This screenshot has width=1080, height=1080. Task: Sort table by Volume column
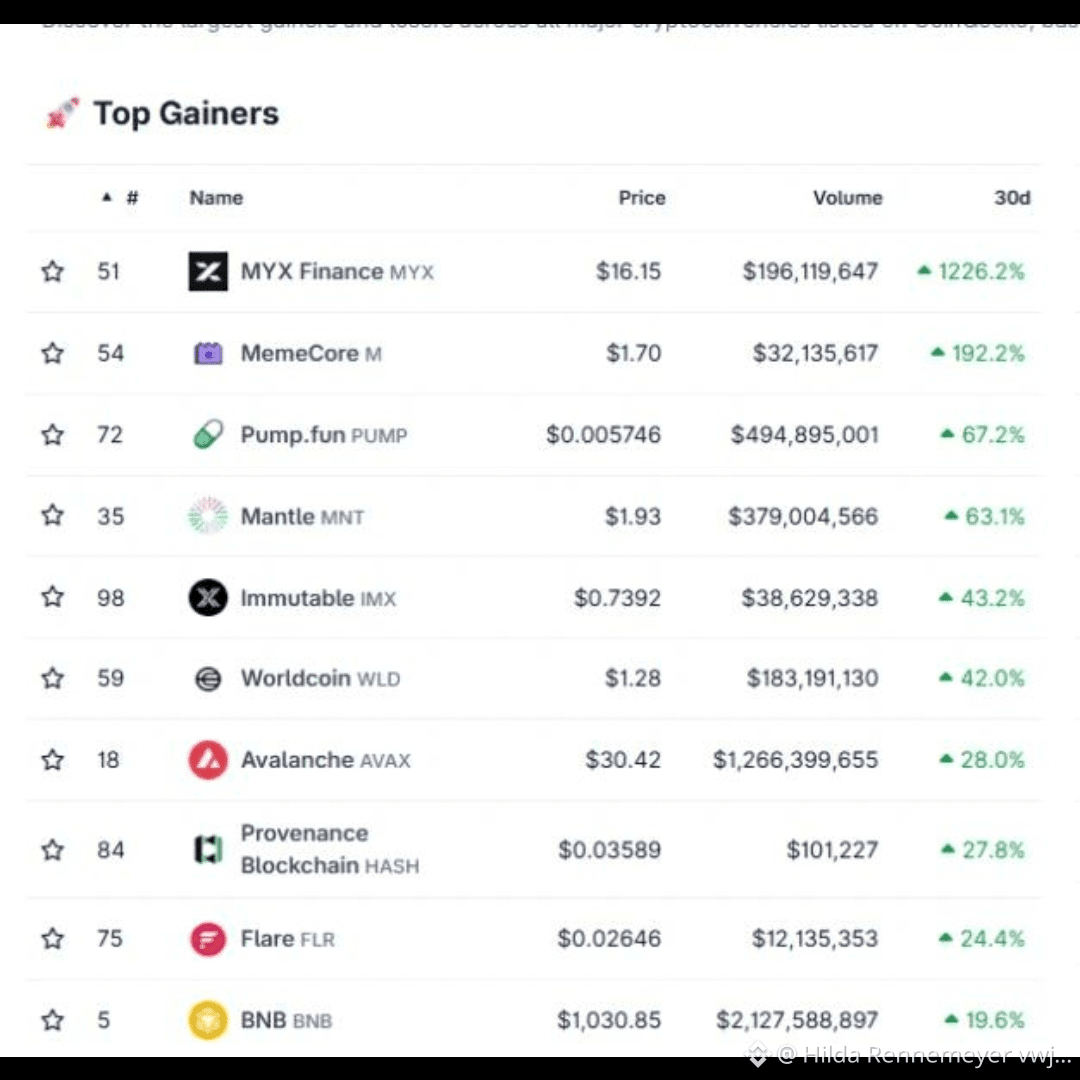tap(847, 198)
